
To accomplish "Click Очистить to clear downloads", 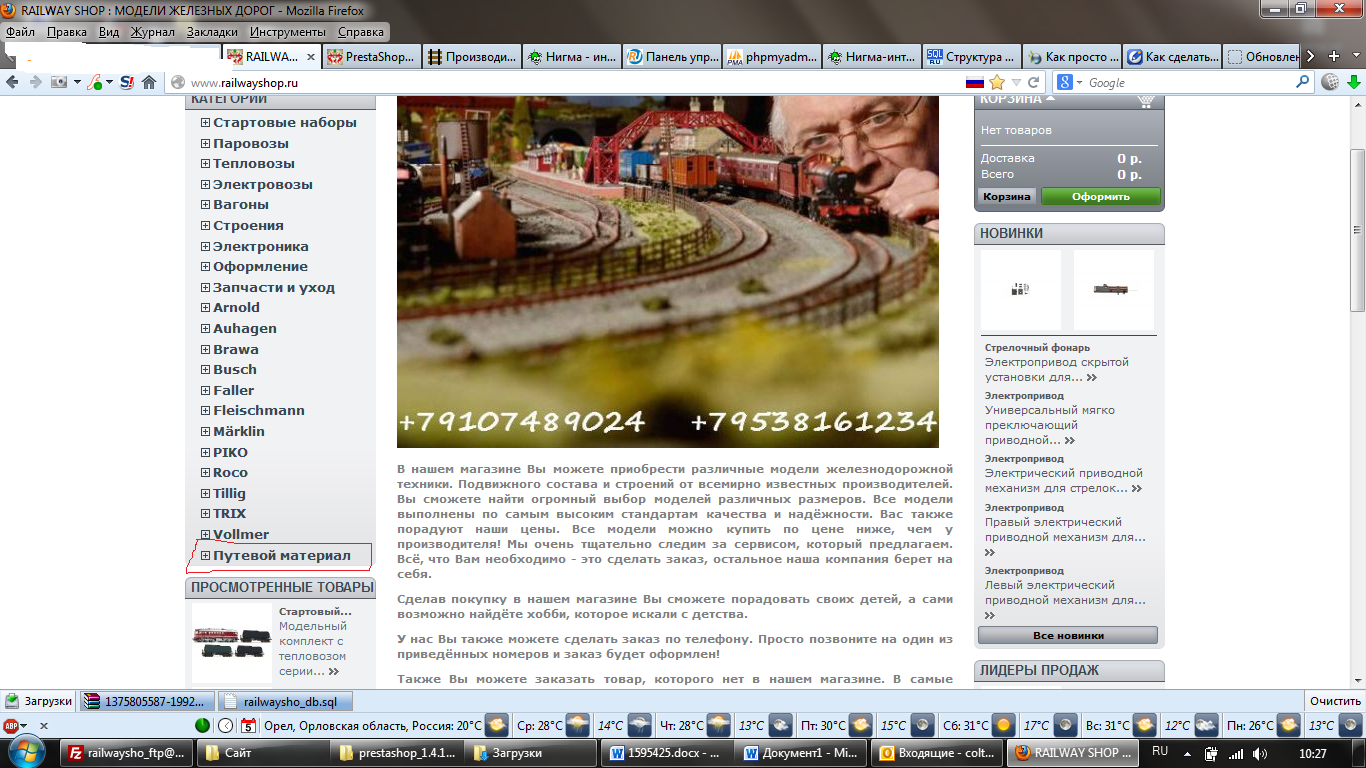I will [x=1336, y=701].
